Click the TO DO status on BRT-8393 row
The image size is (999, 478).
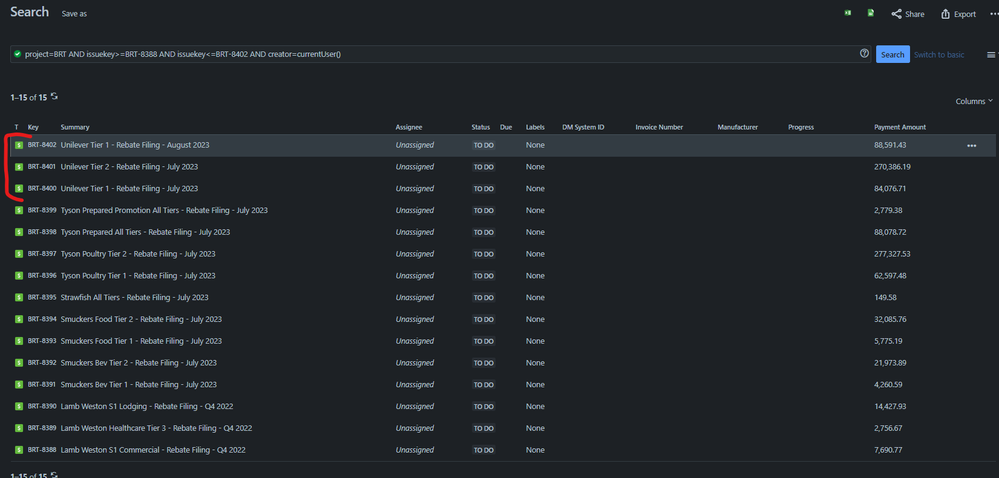click(484, 341)
